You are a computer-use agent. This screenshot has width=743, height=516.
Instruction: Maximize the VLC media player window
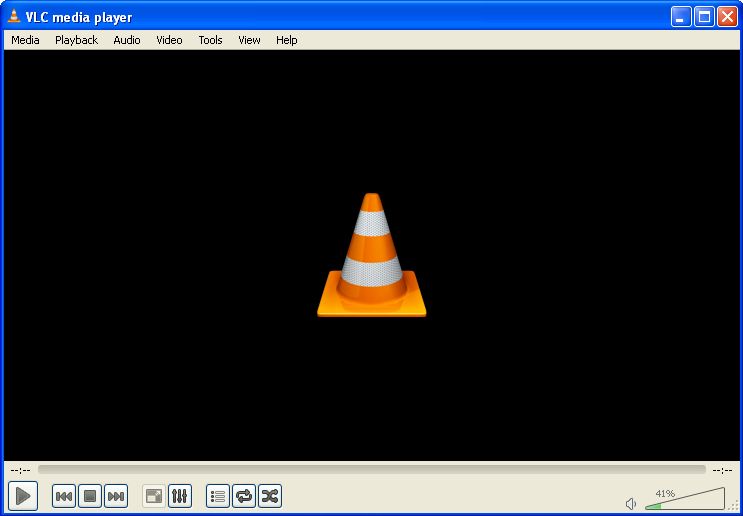pyautogui.click(x=705, y=17)
